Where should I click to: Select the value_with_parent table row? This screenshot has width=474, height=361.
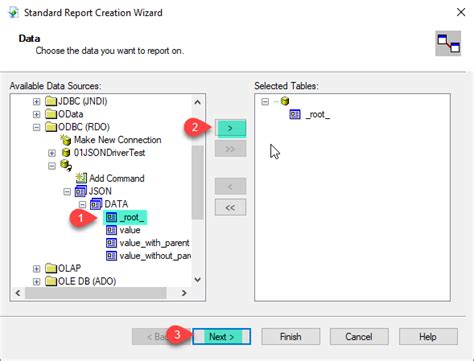(148, 243)
